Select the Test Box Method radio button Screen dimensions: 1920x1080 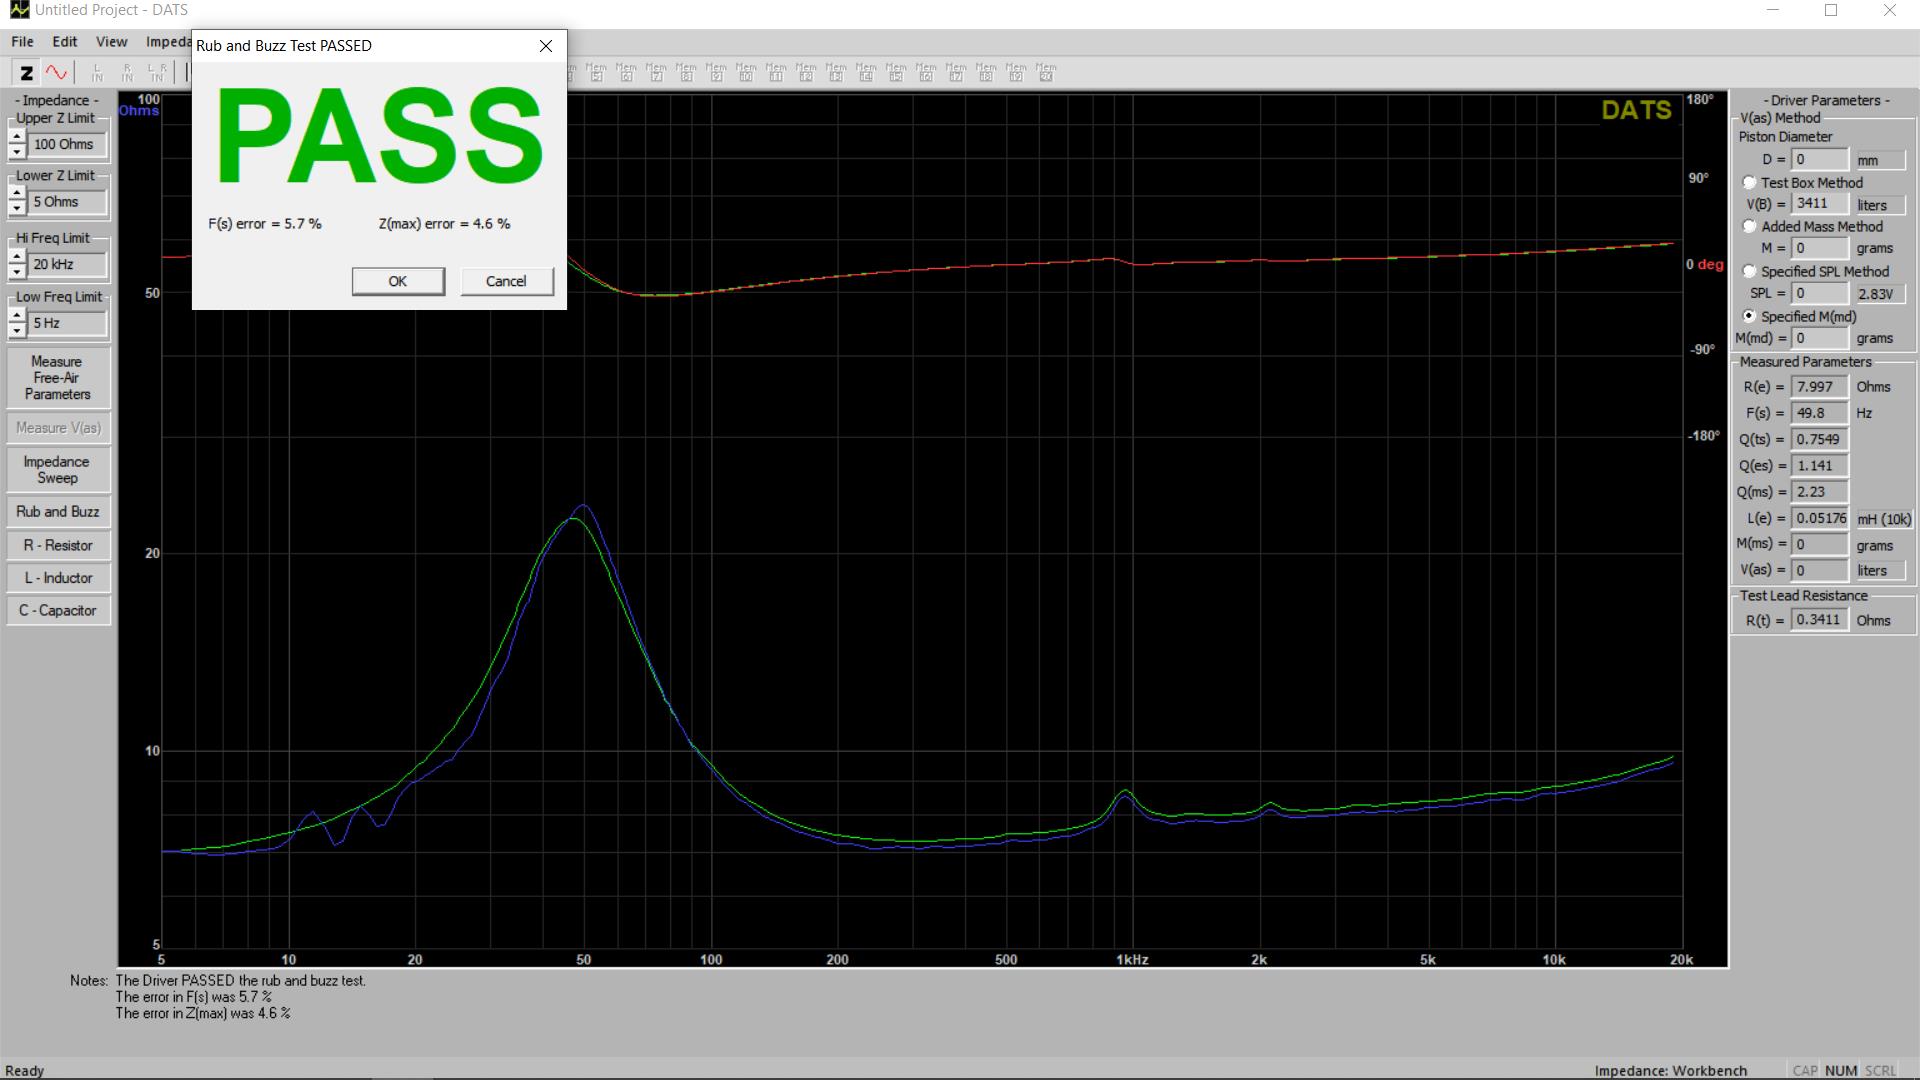click(1749, 182)
